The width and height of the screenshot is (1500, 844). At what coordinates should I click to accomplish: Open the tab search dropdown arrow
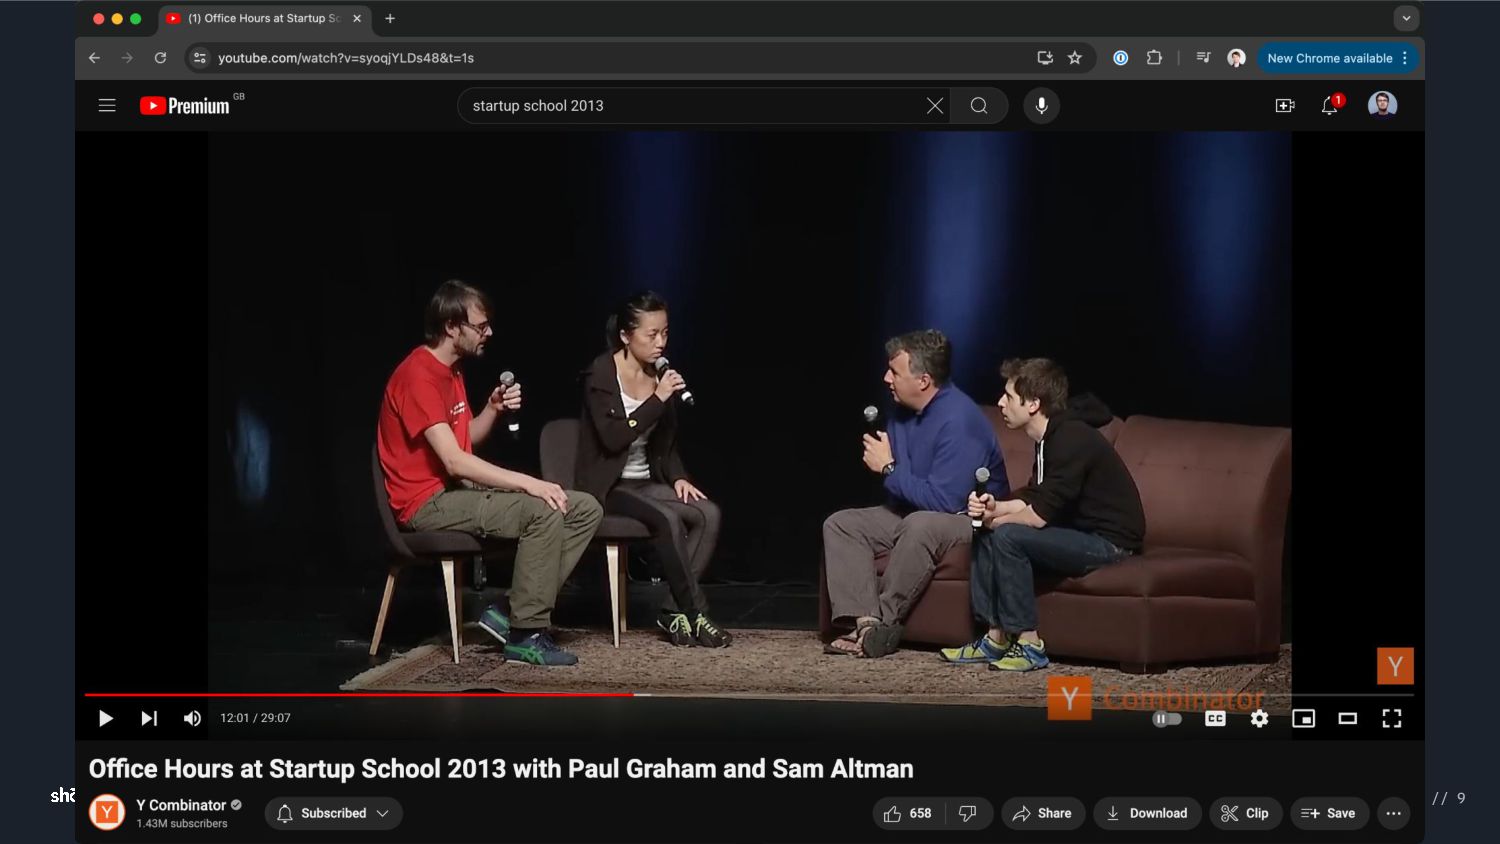tap(1406, 18)
